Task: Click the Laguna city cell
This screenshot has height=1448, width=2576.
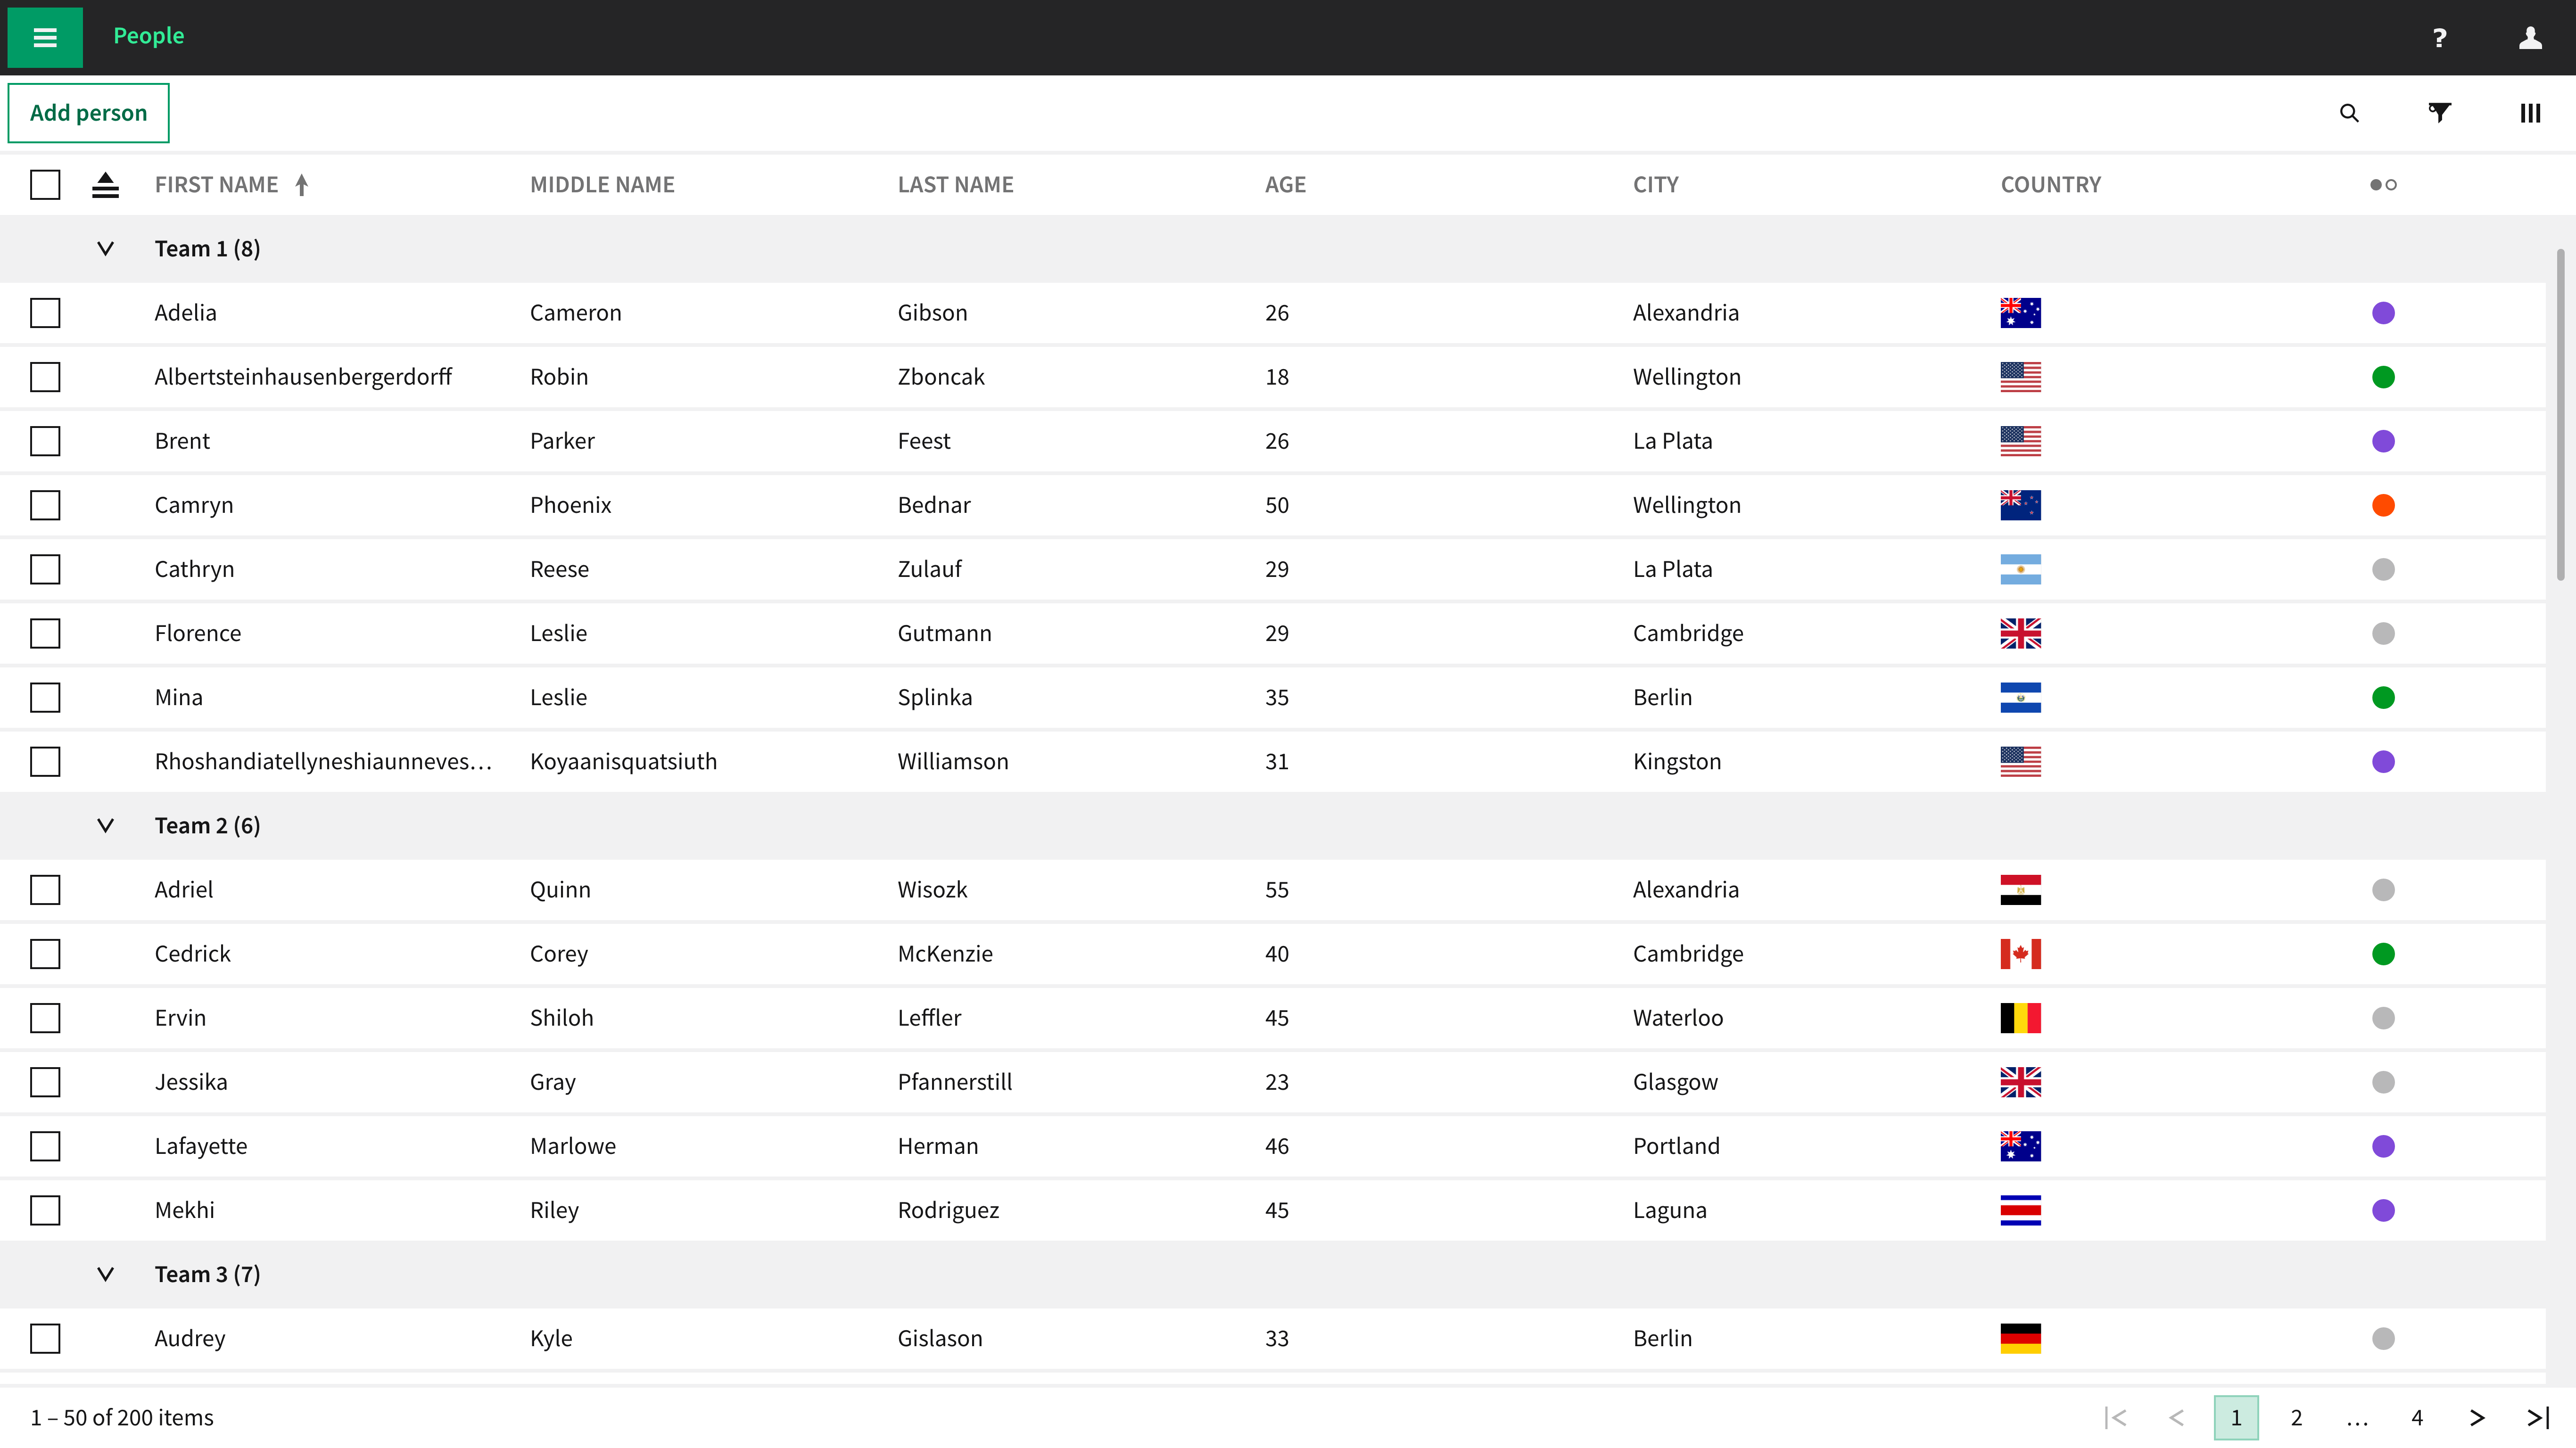Action: pyautogui.click(x=1669, y=1210)
